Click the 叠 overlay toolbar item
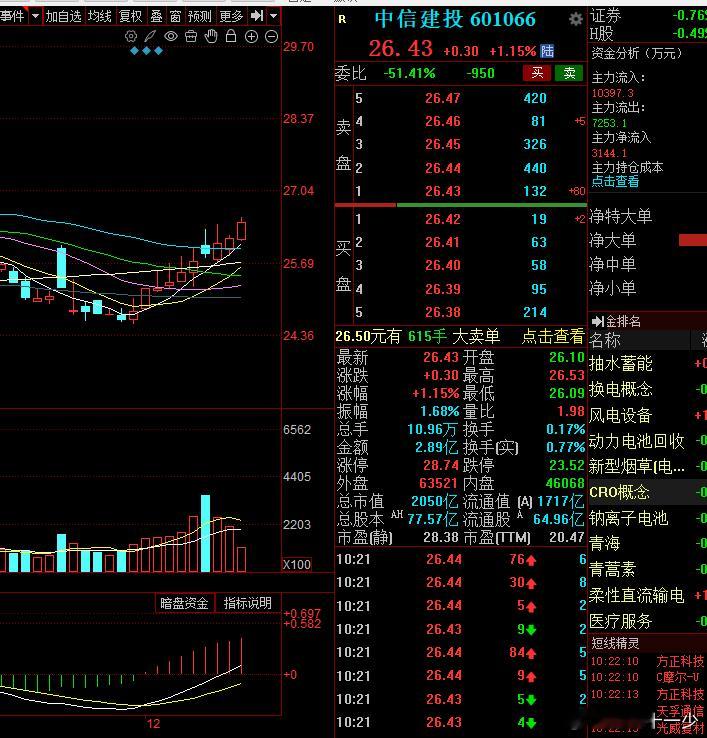Viewport: 707px width, 738px height. pos(156,16)
